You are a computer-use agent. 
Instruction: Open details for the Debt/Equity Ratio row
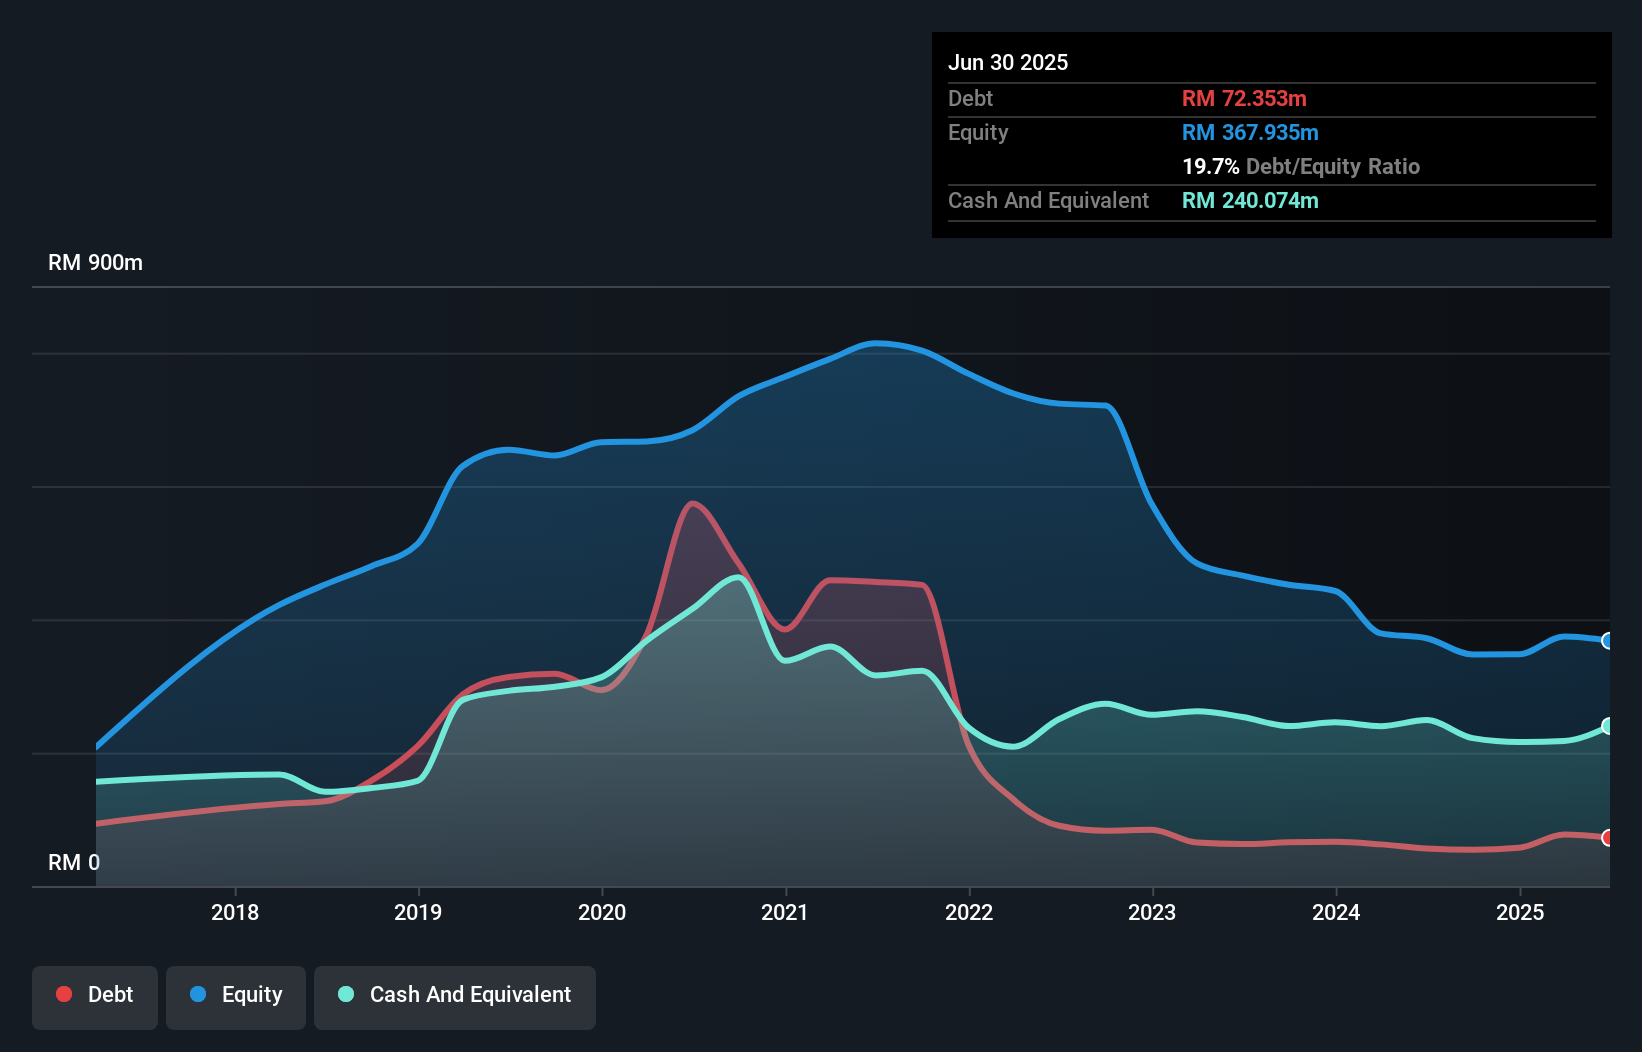click(x=1302, y=166)
